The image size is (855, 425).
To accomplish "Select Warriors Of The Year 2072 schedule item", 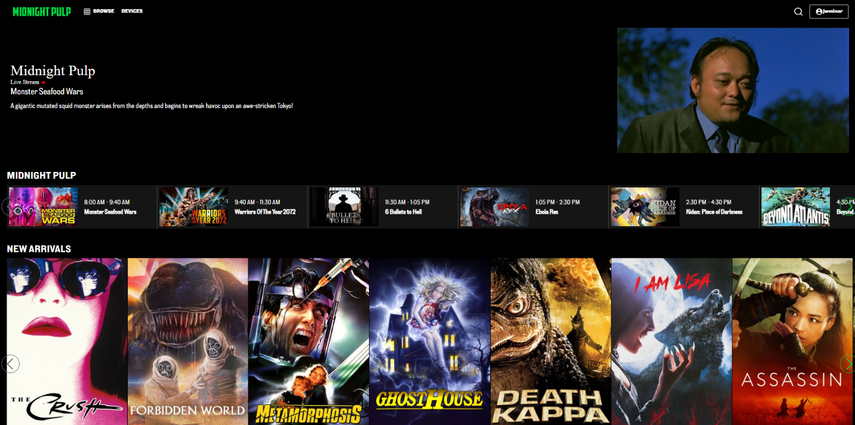I will click(230, 207).
